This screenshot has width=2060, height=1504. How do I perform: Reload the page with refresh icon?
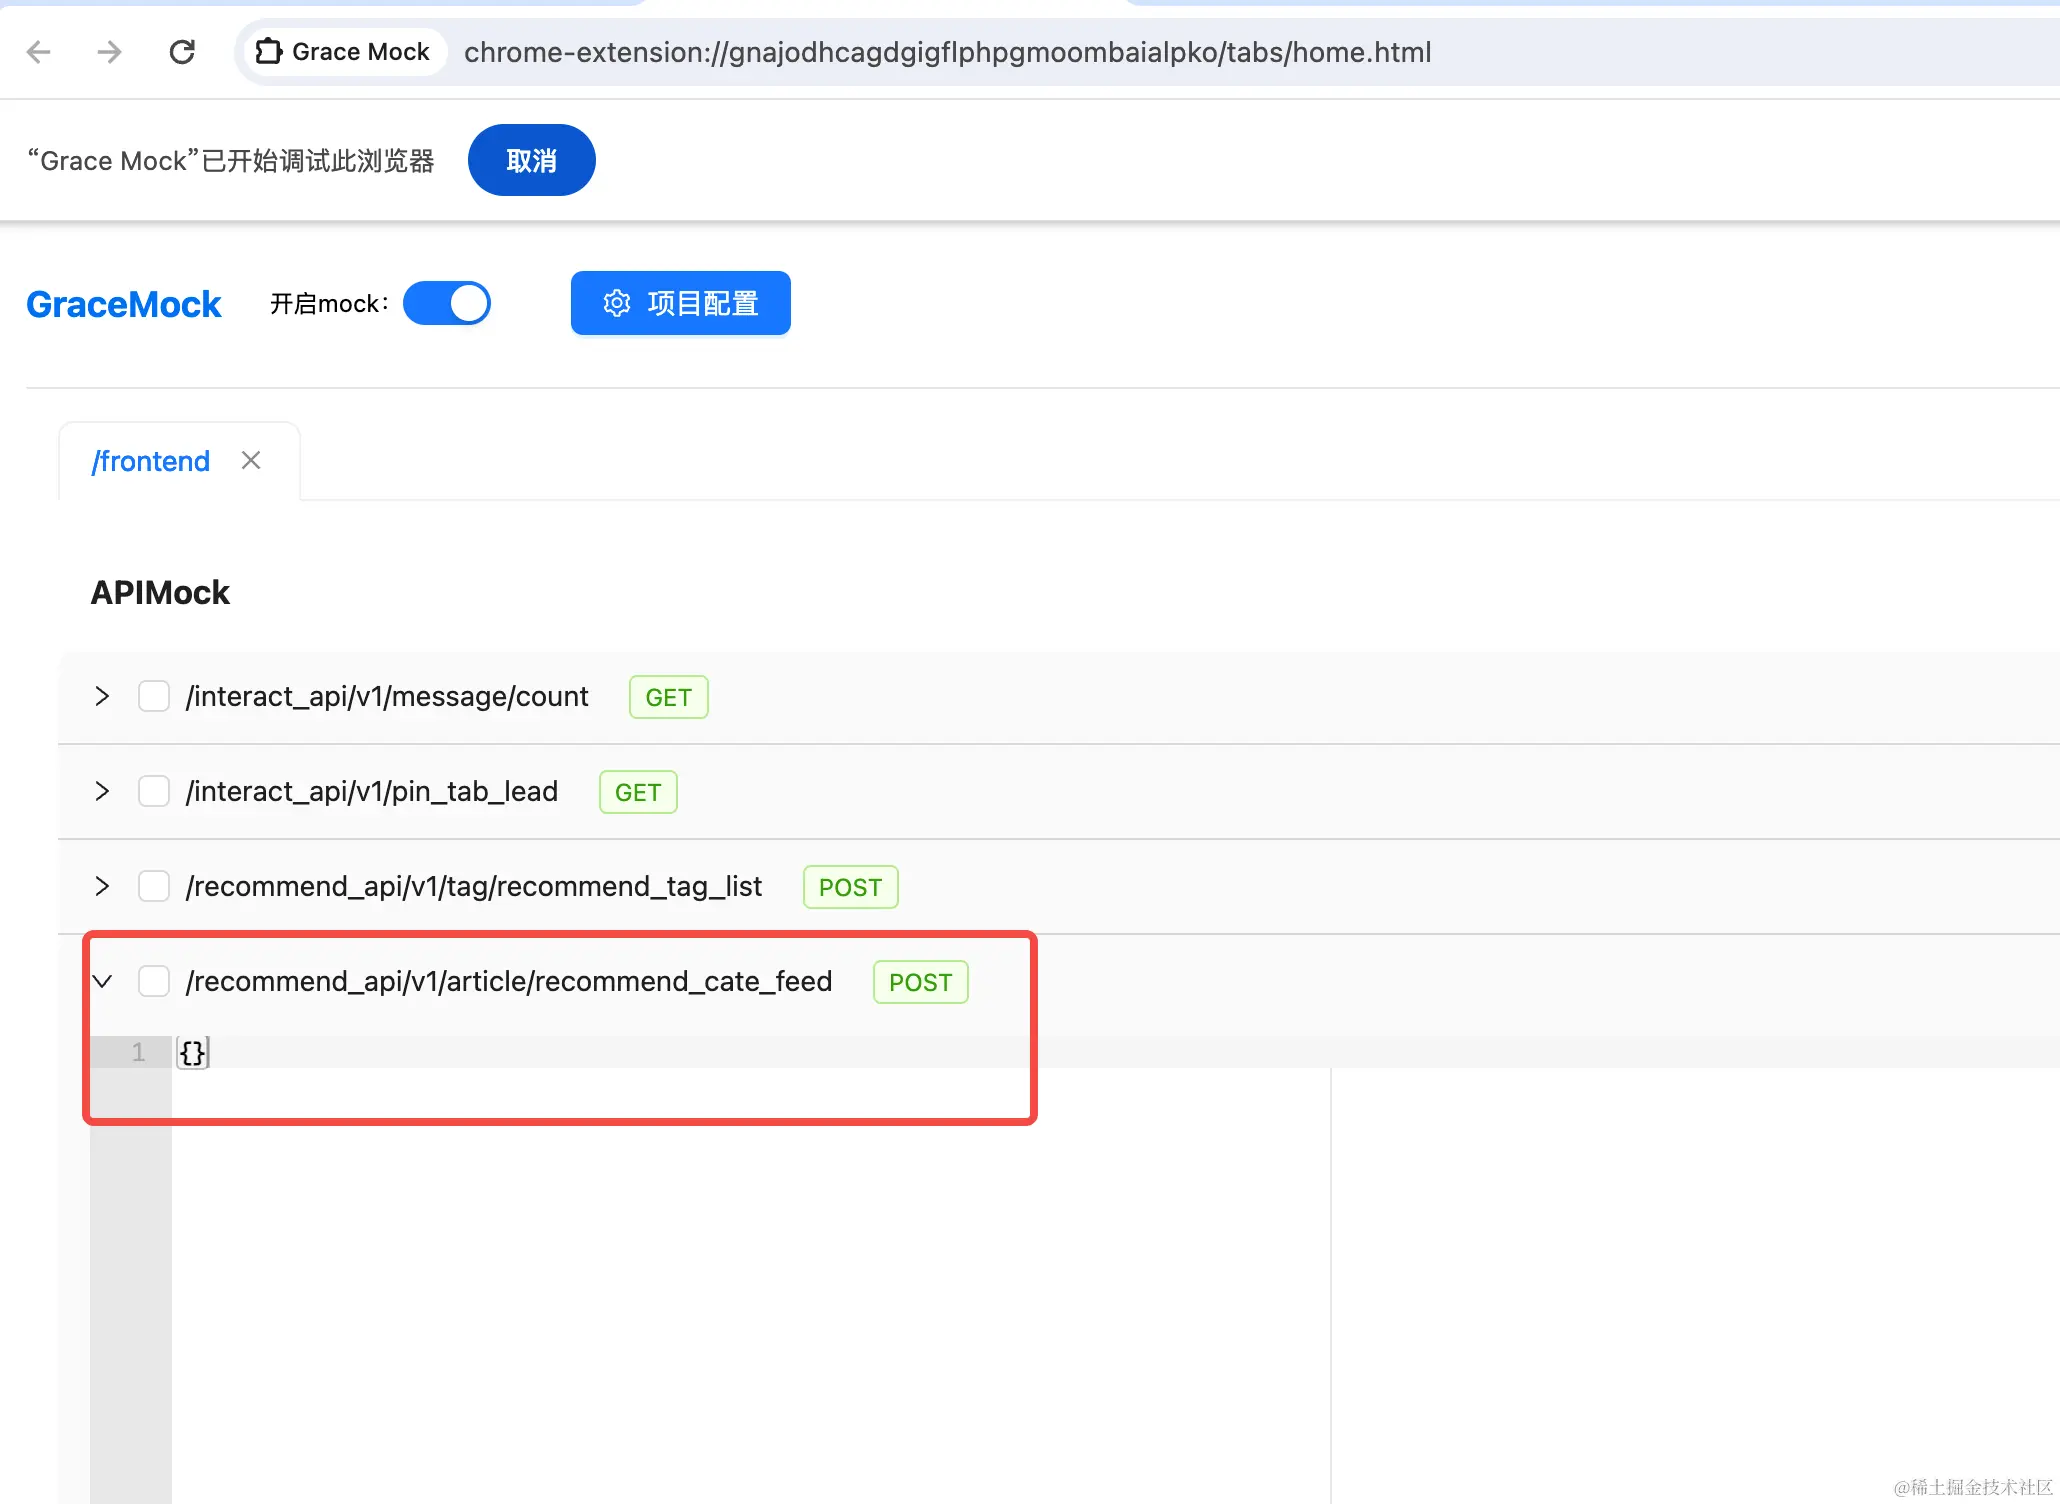tap(182, 52)
